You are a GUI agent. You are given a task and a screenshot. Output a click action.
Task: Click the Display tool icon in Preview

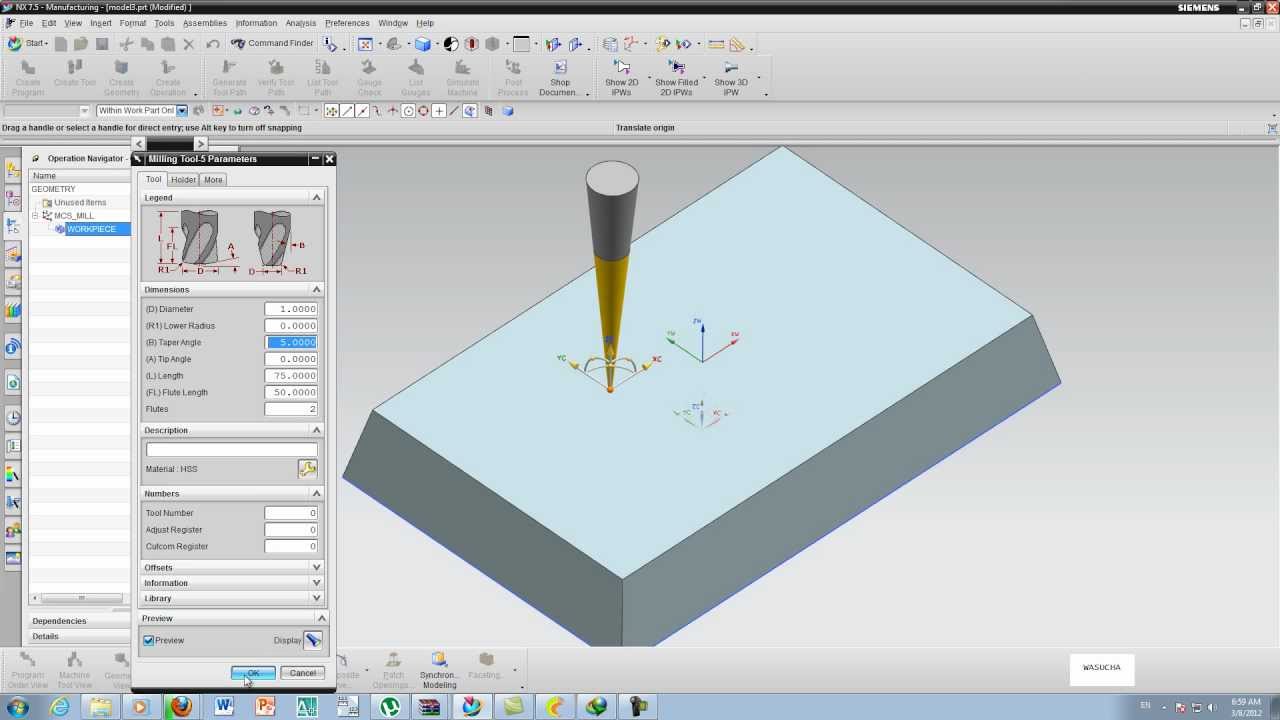pos(313,640)
